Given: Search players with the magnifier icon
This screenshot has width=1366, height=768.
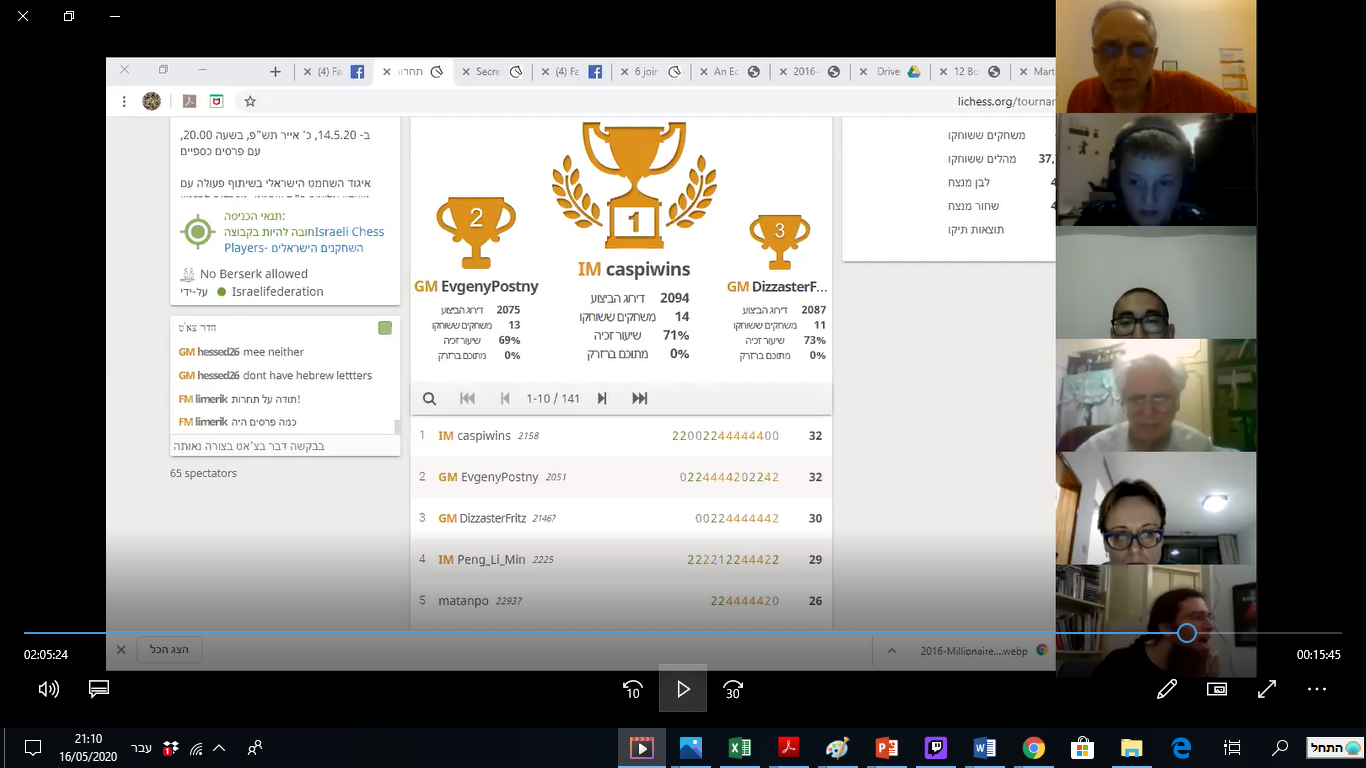Looking at the screenshot, I should point(429,398).
